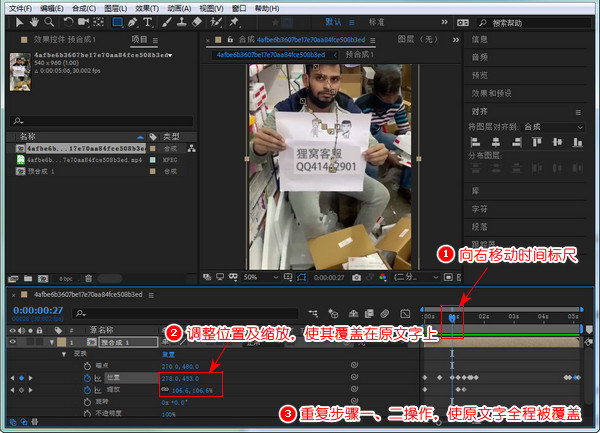Viewport: 600px width, 433px height.
Task: Align layers to bottom edge
Action: coord(577,143)
